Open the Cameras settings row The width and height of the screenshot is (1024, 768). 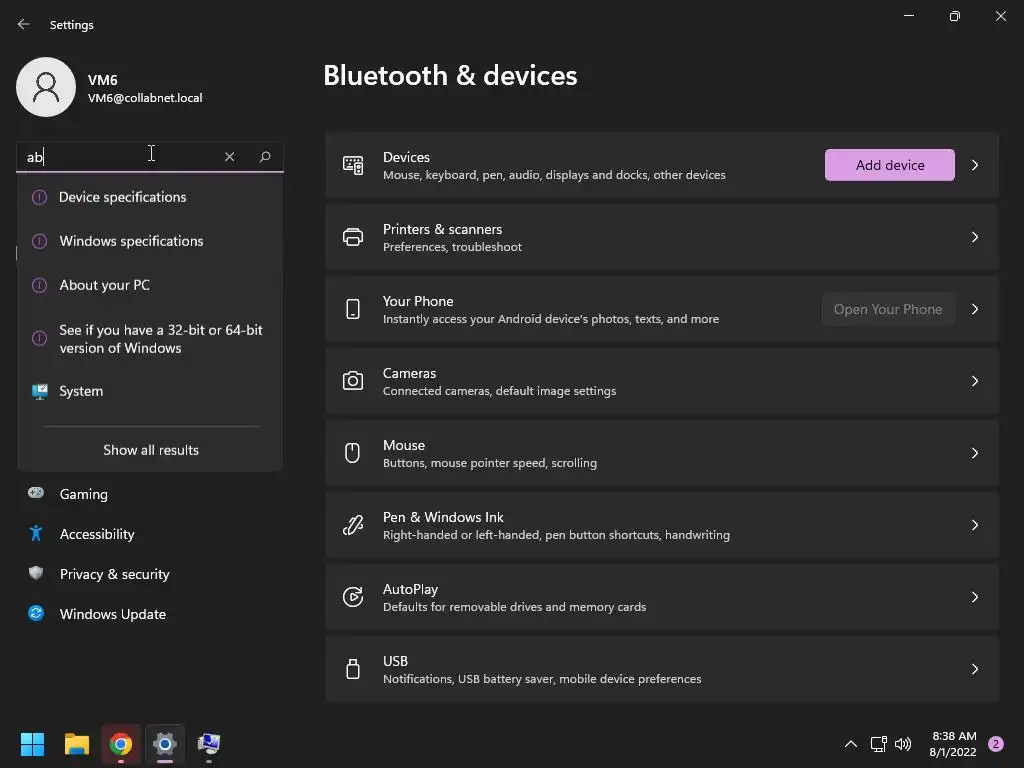(x=660, y=381)
